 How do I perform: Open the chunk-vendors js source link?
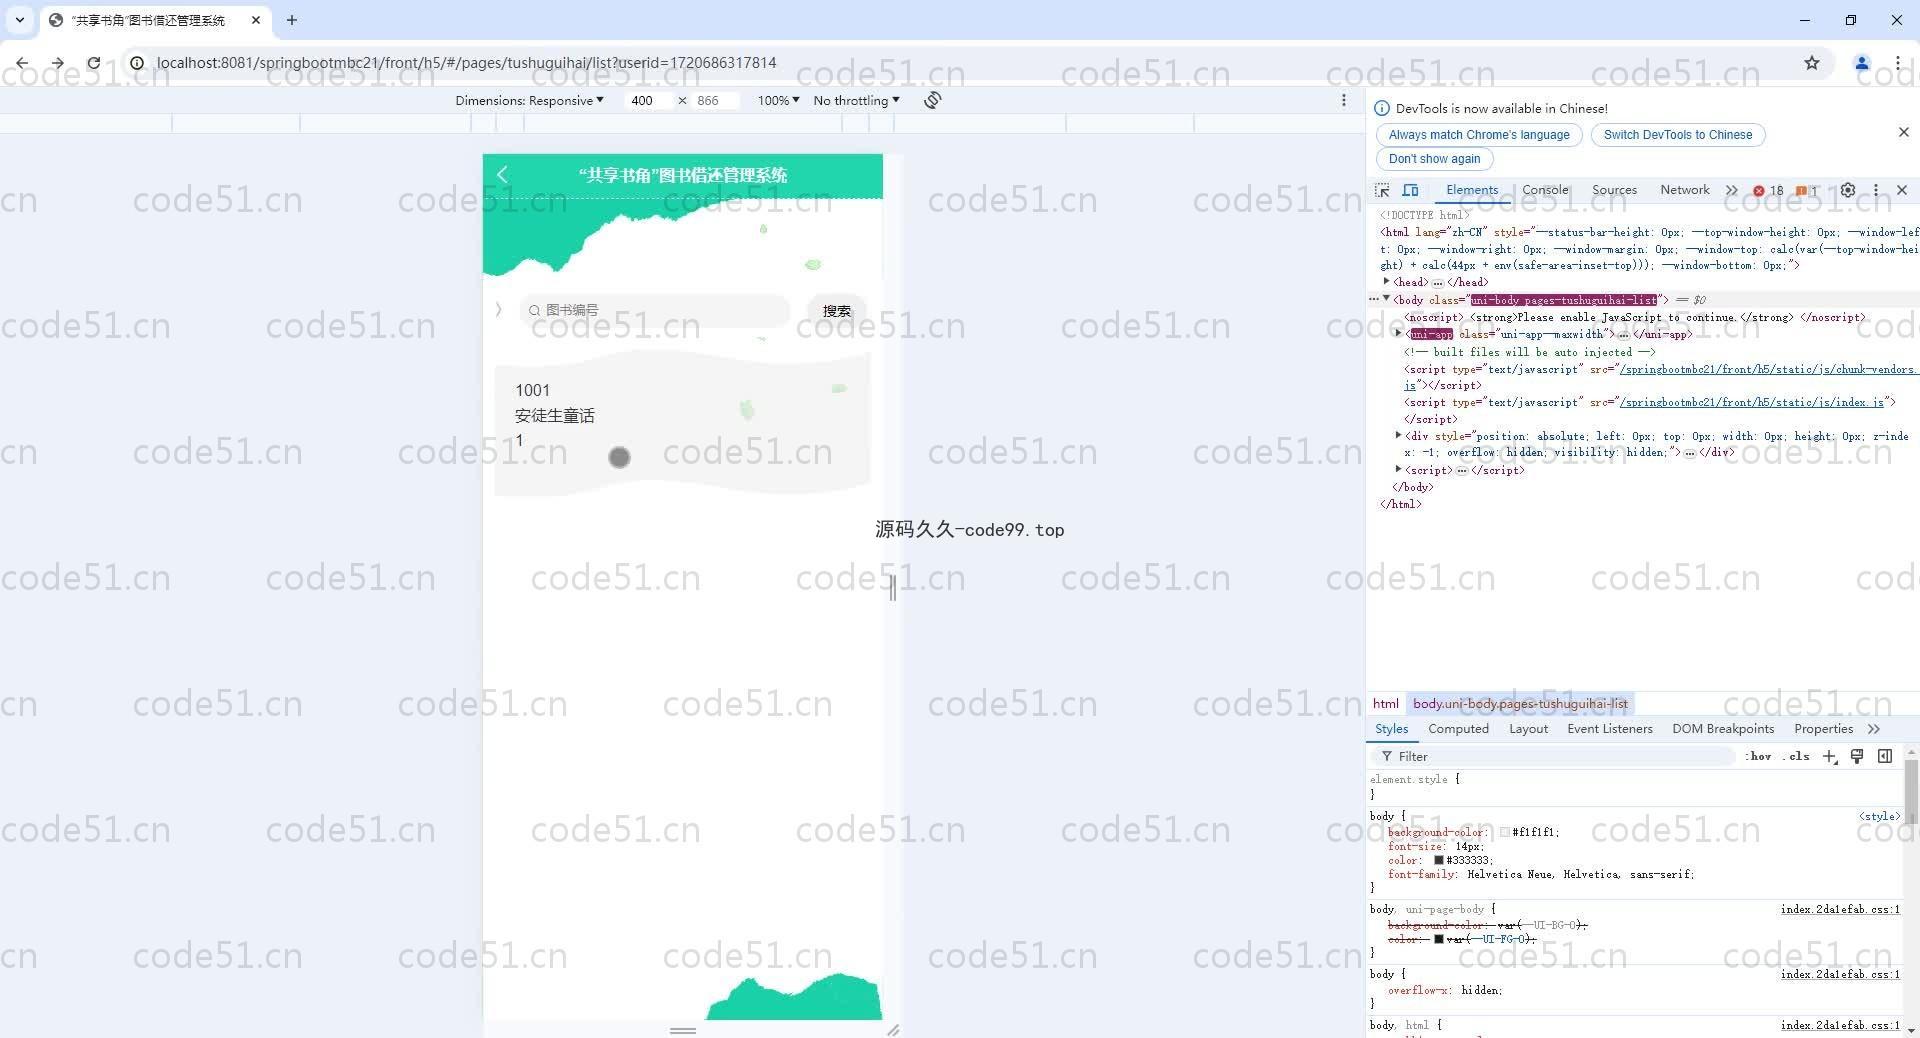coord(1766,369)
